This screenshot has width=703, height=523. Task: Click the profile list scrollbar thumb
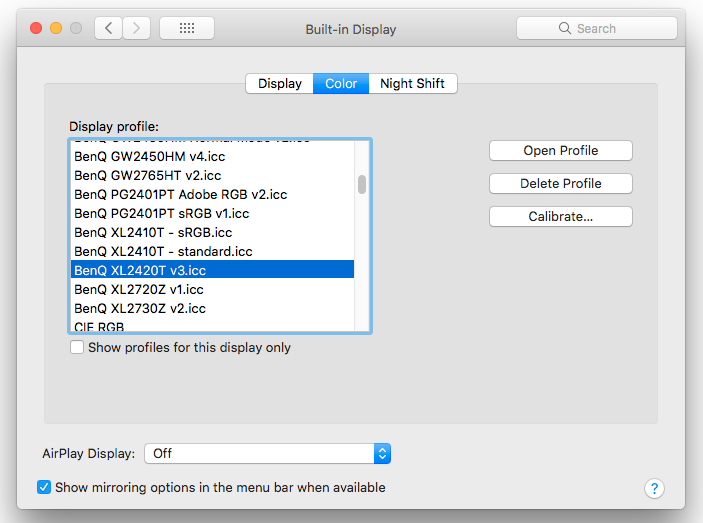362,184
